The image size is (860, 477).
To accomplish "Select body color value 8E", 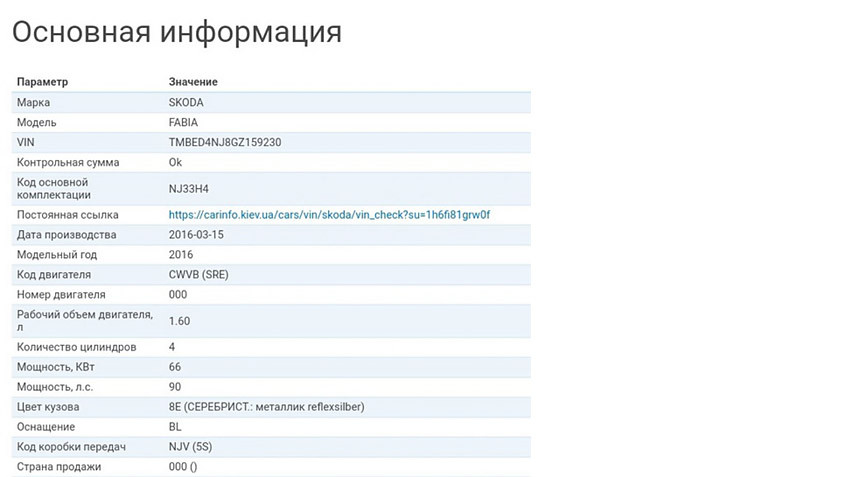I will point(267,407).
